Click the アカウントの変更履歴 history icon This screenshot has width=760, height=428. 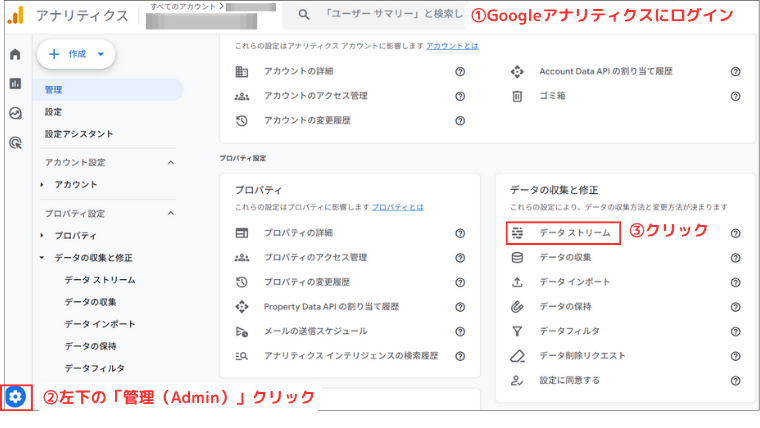coord(242,120)
